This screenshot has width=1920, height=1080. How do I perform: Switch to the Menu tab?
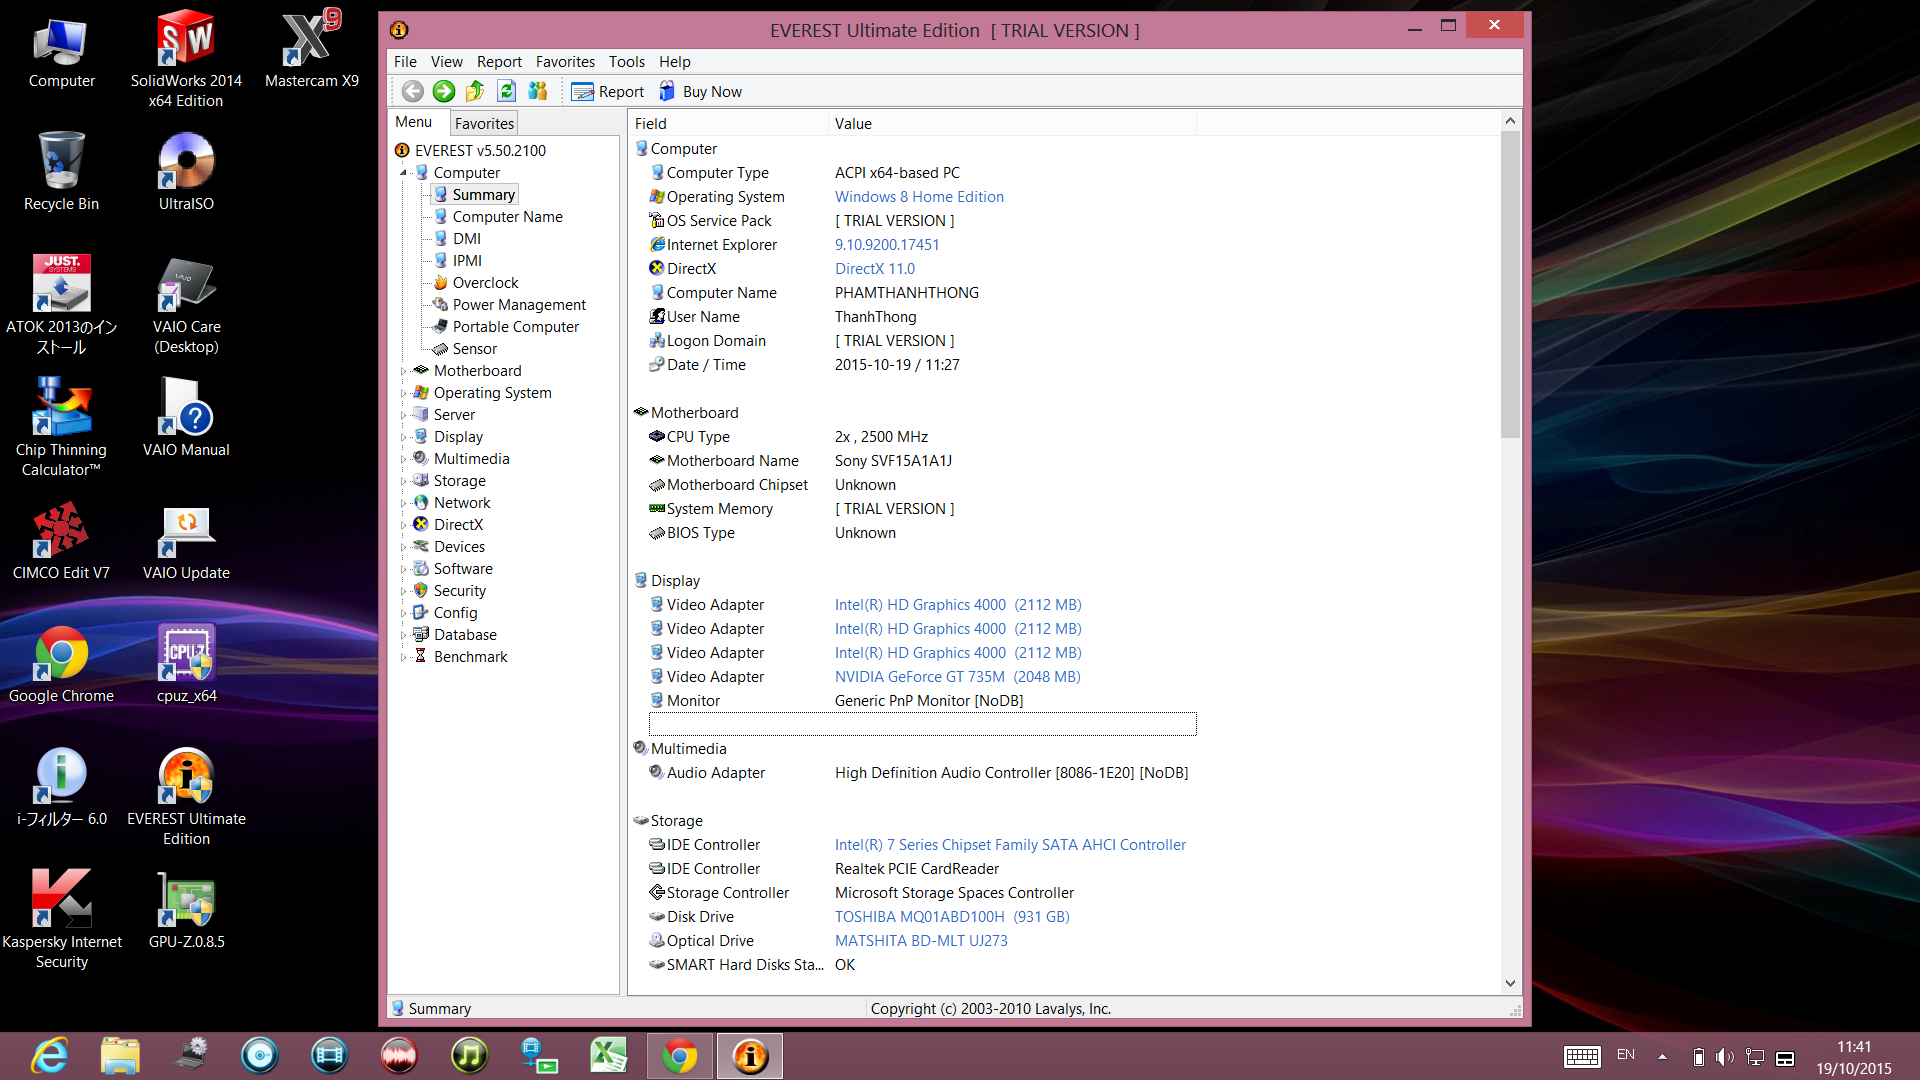(414, 122)
